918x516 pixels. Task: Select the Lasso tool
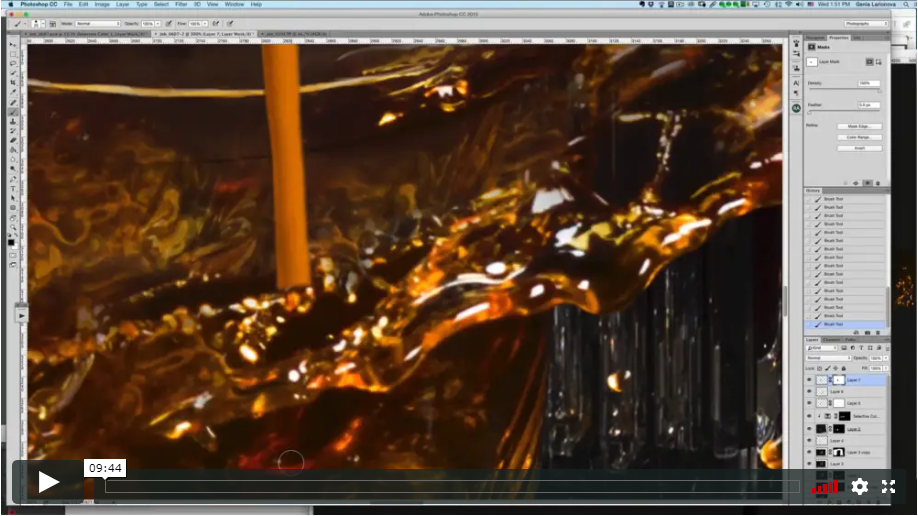pos(13,63)
